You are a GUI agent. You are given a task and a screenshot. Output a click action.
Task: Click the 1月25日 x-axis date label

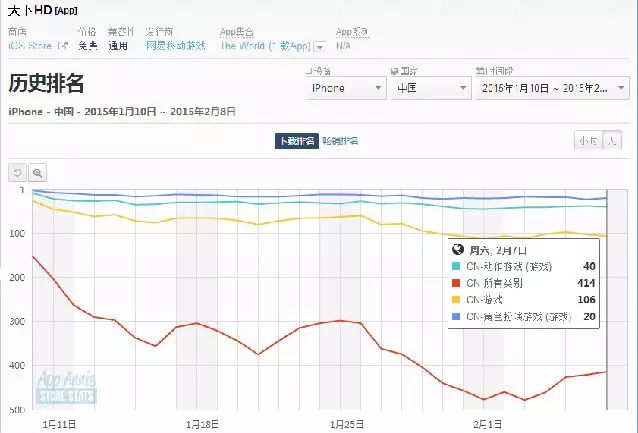(347, 425)
